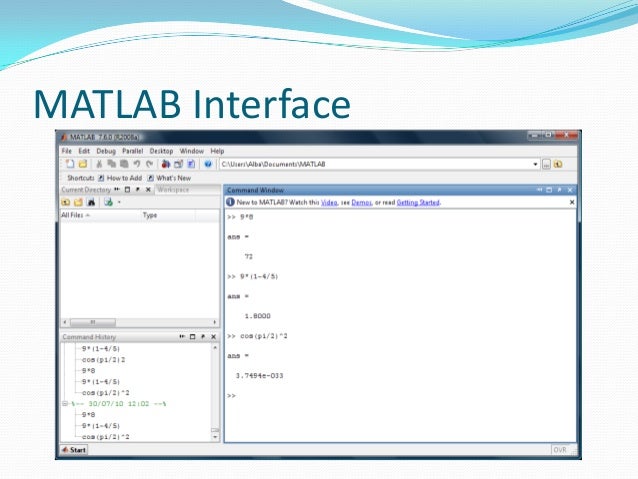Open the Desktop menu
638x479 pixels.
pos(161,151)
